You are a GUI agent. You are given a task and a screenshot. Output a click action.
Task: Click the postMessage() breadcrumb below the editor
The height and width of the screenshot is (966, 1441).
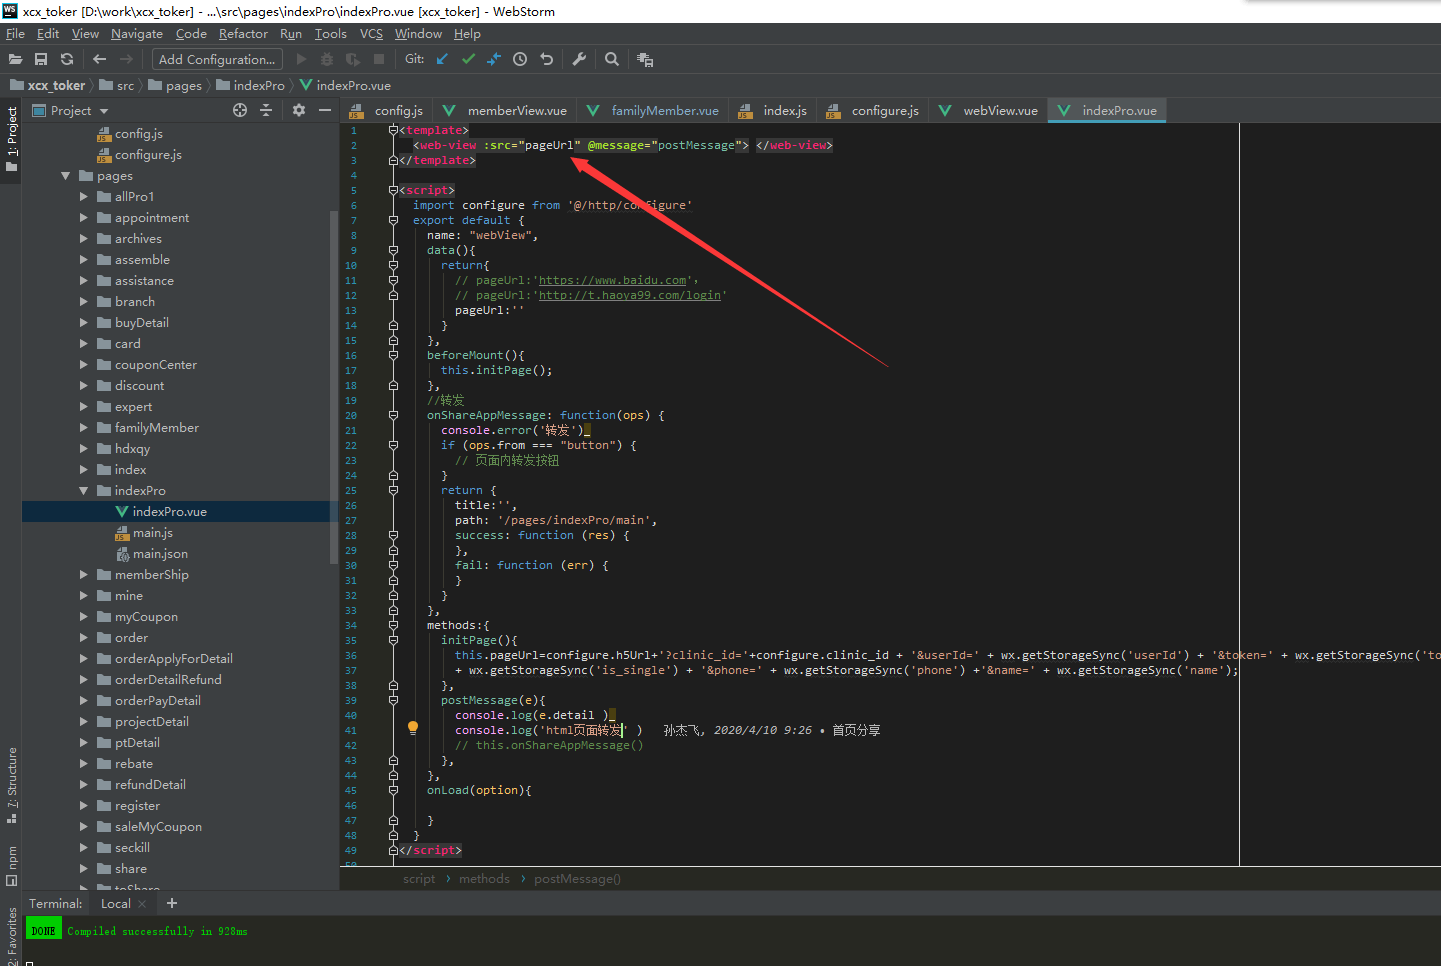[x=577, y=879]
